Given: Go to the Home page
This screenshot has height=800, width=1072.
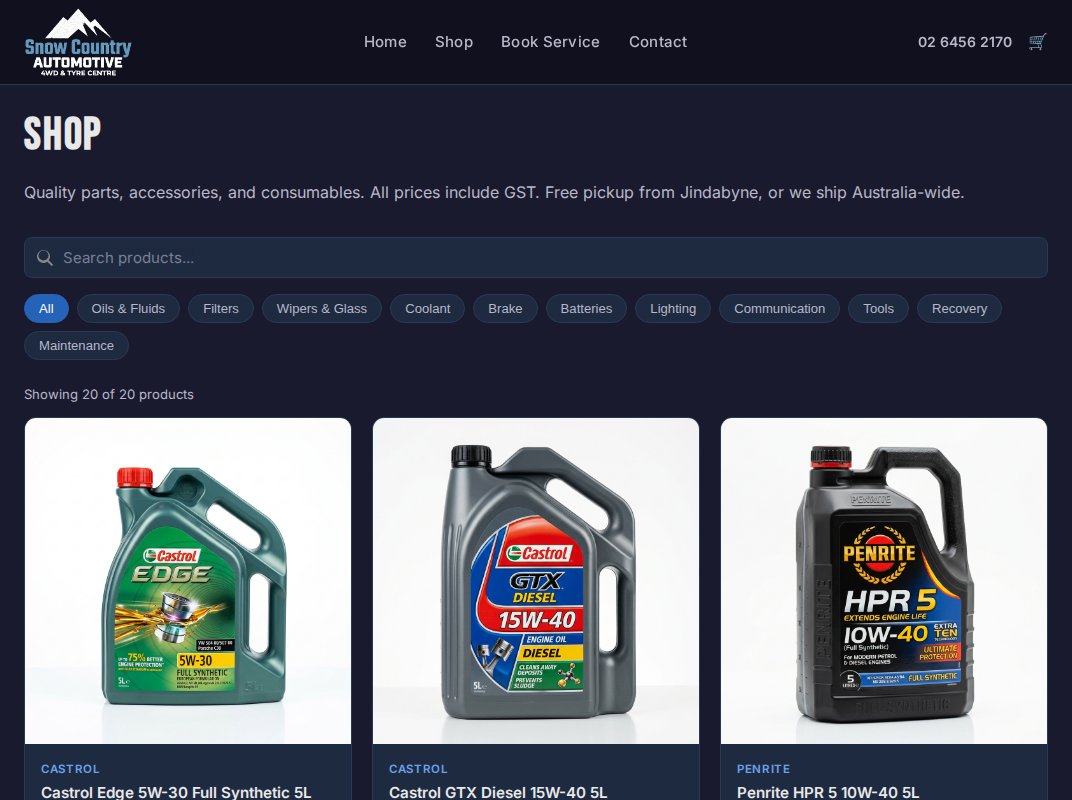Looking at the screenshot, I should (x=385, y=42).
